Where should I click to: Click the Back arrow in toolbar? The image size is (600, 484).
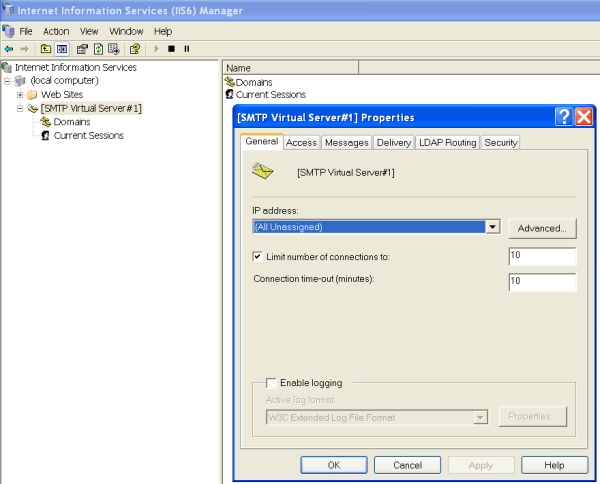(9, 48)
